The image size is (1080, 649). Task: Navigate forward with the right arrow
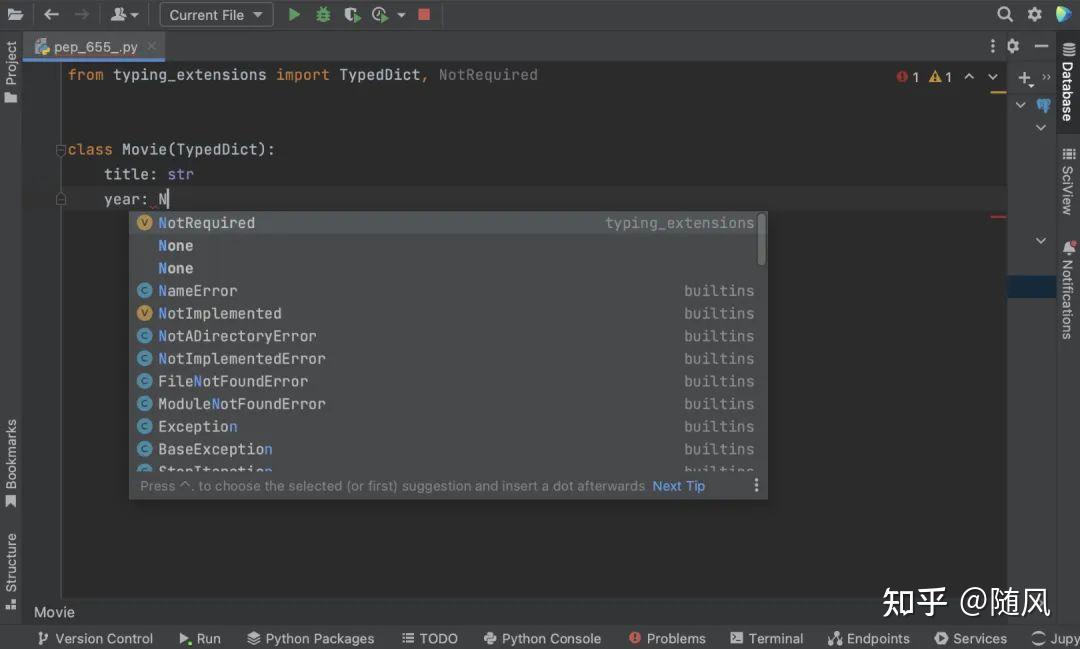81,14
